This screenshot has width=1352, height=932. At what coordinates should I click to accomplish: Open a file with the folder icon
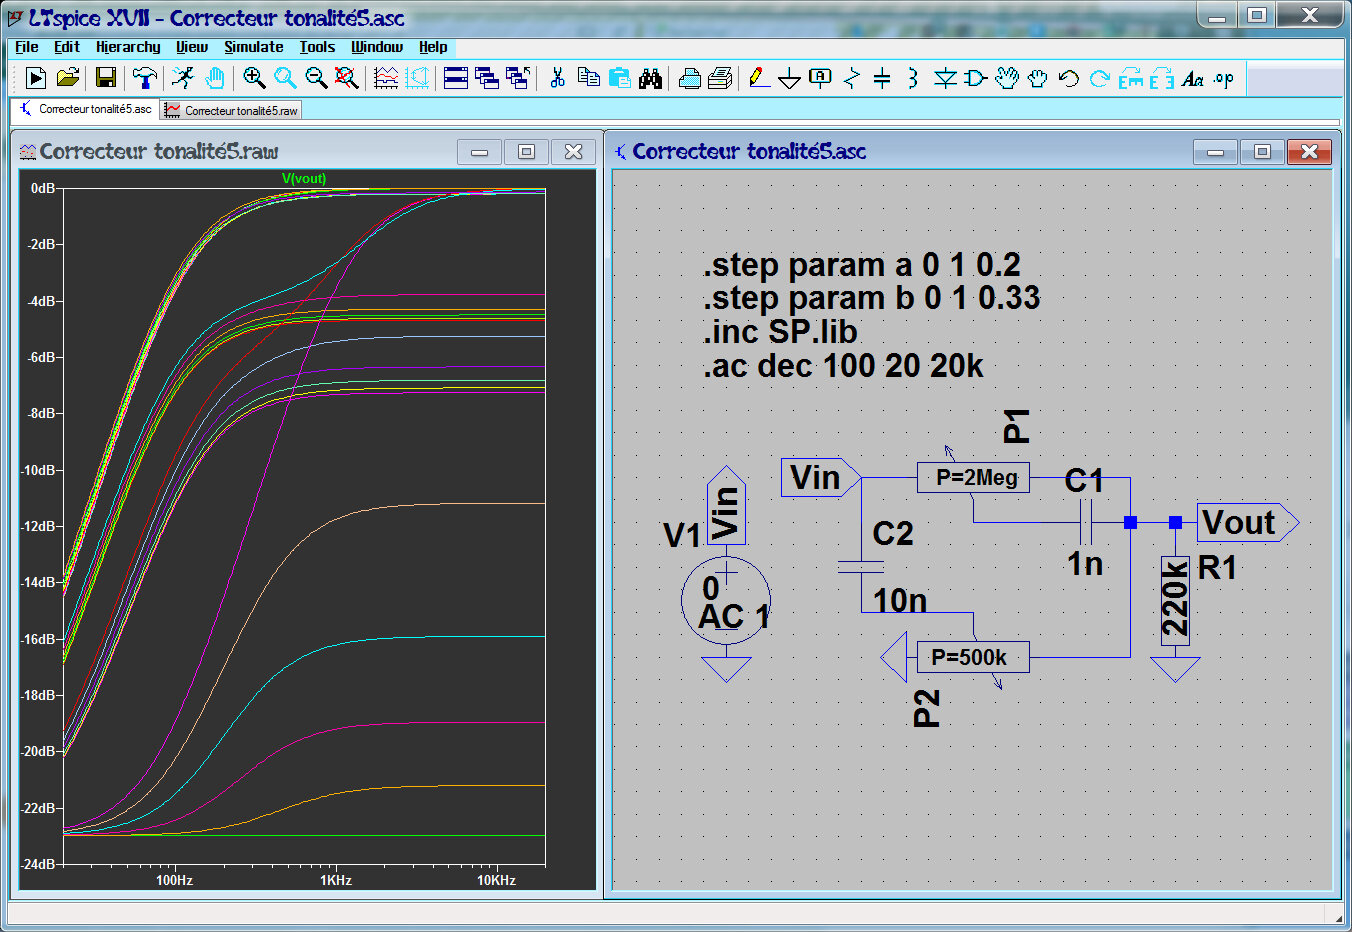tap(68, 78)
